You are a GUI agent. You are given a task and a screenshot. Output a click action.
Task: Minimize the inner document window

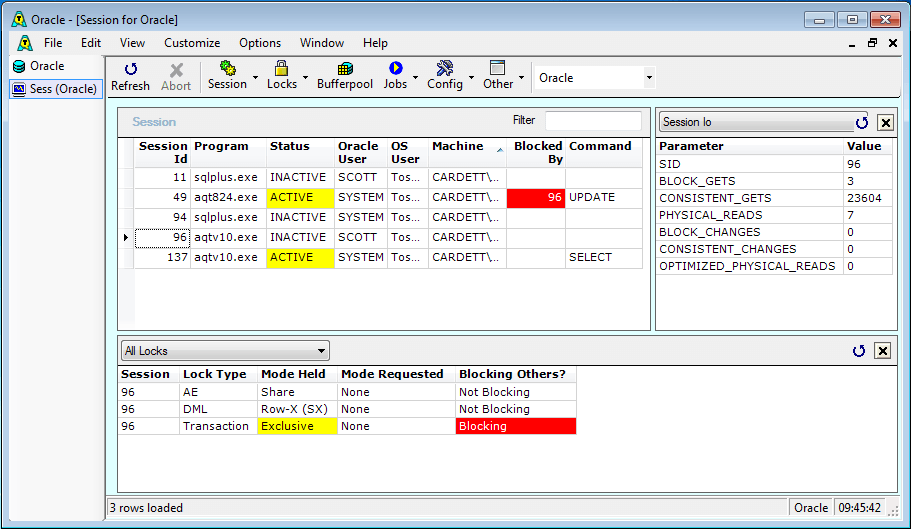pos(852,44)
